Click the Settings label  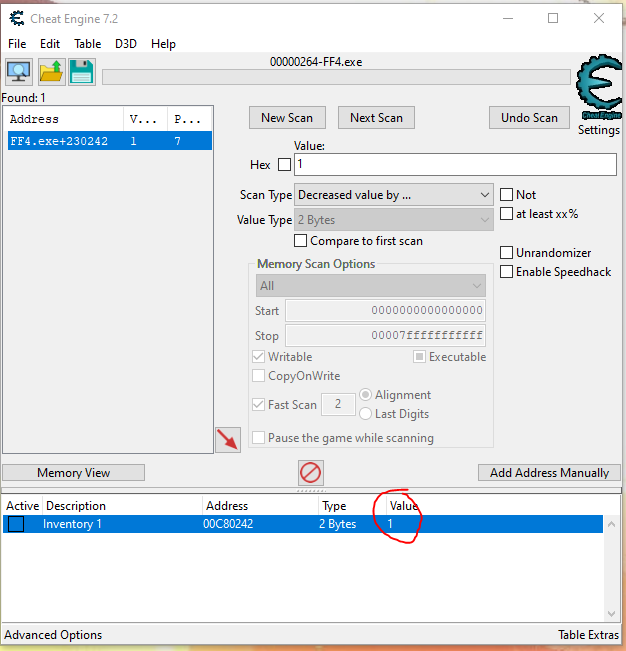(x=599, y=130)
